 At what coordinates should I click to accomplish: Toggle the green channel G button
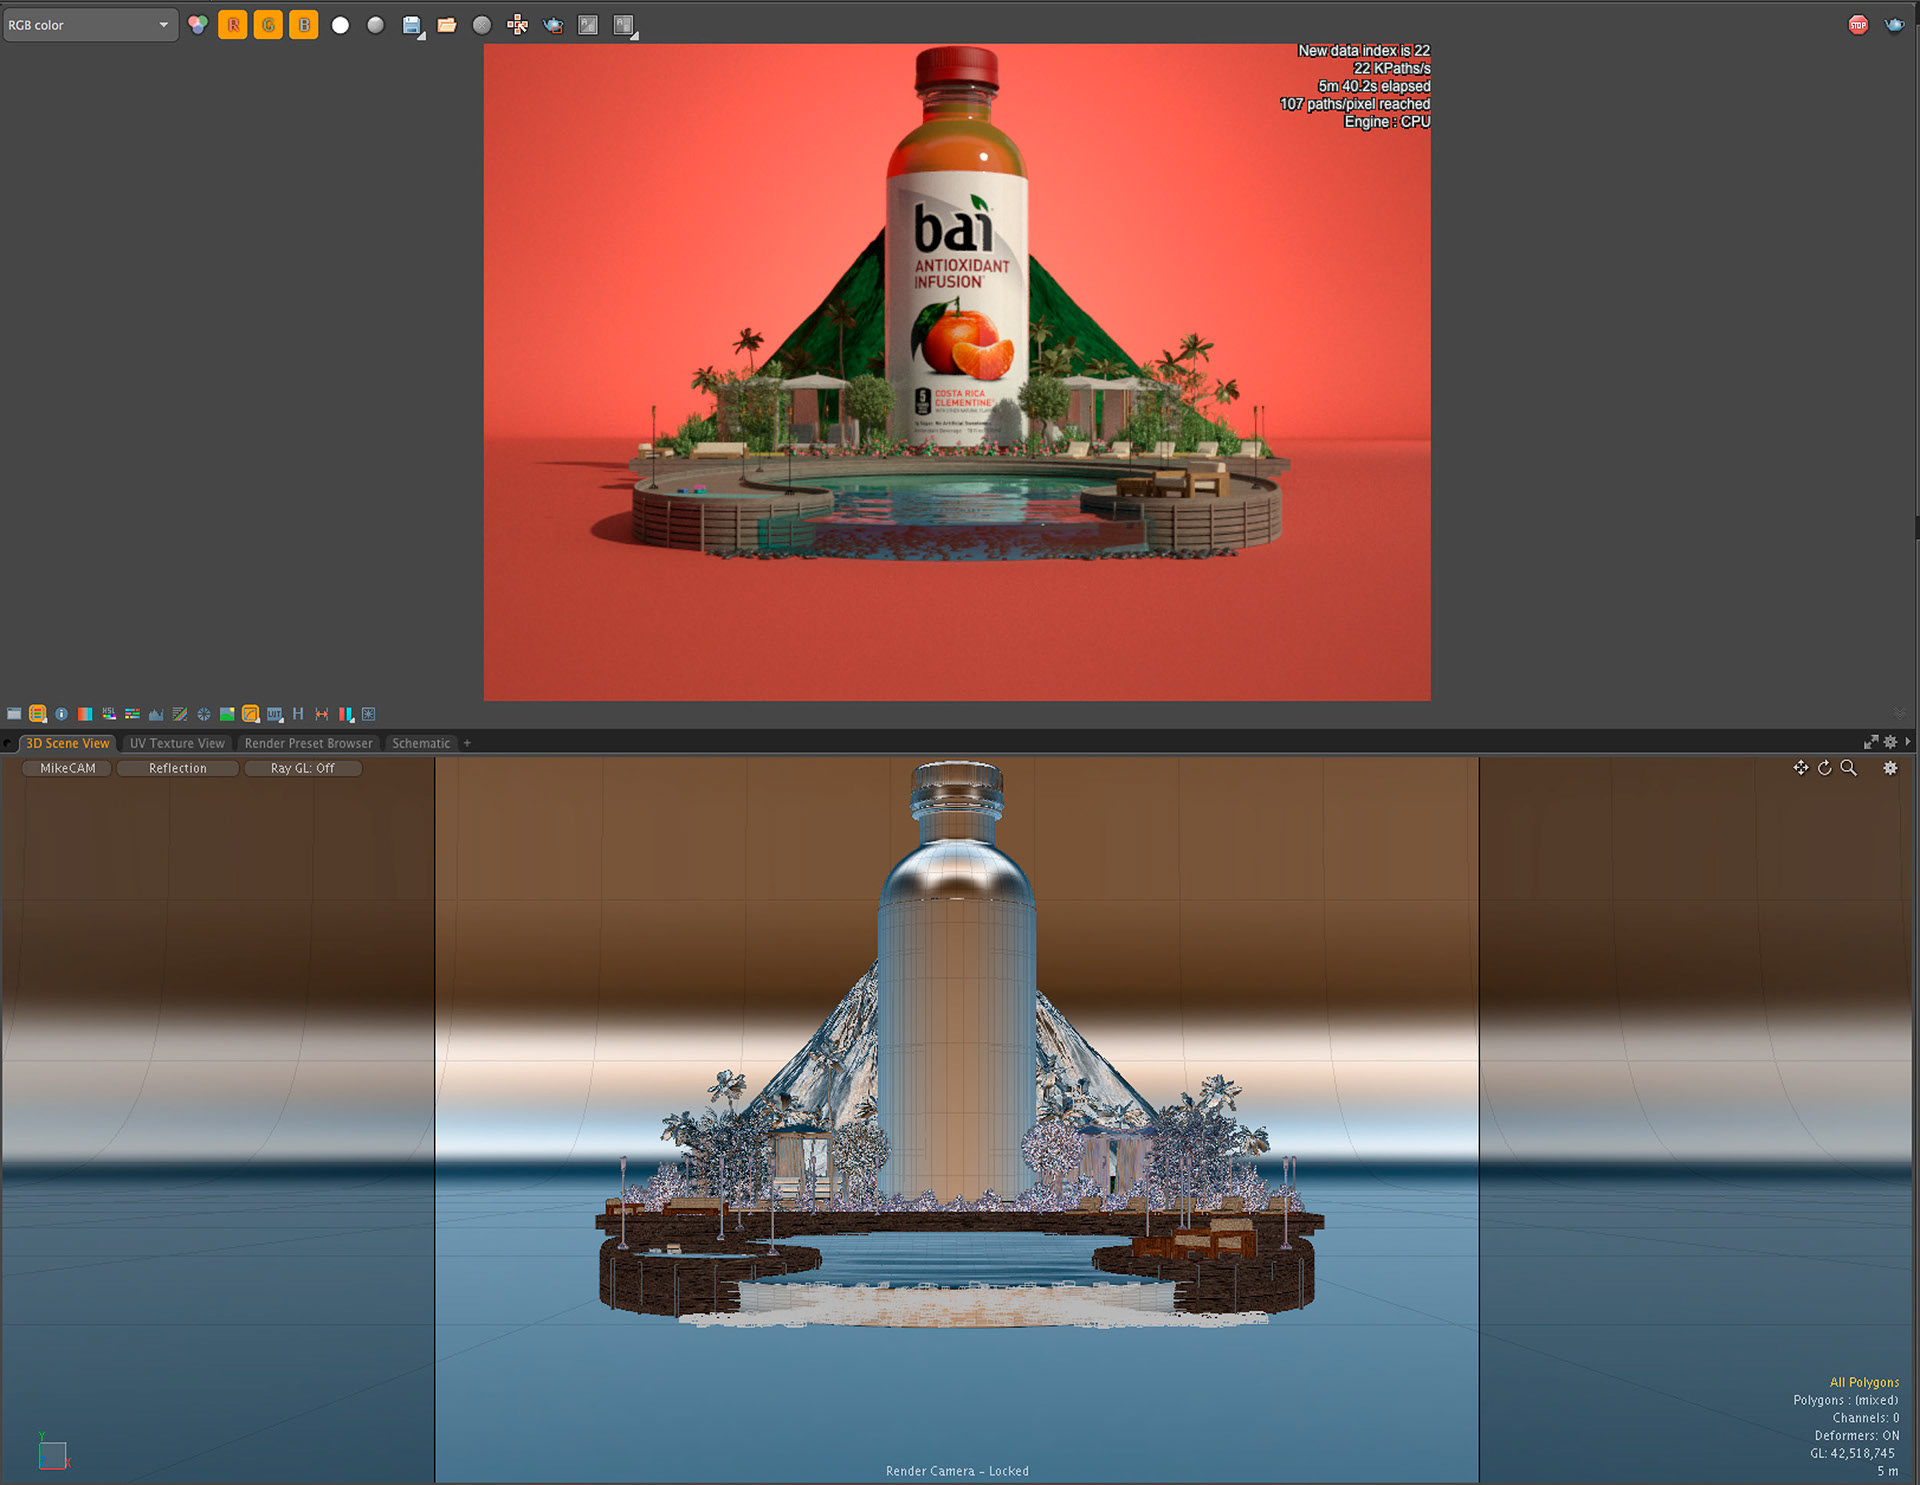268,25
